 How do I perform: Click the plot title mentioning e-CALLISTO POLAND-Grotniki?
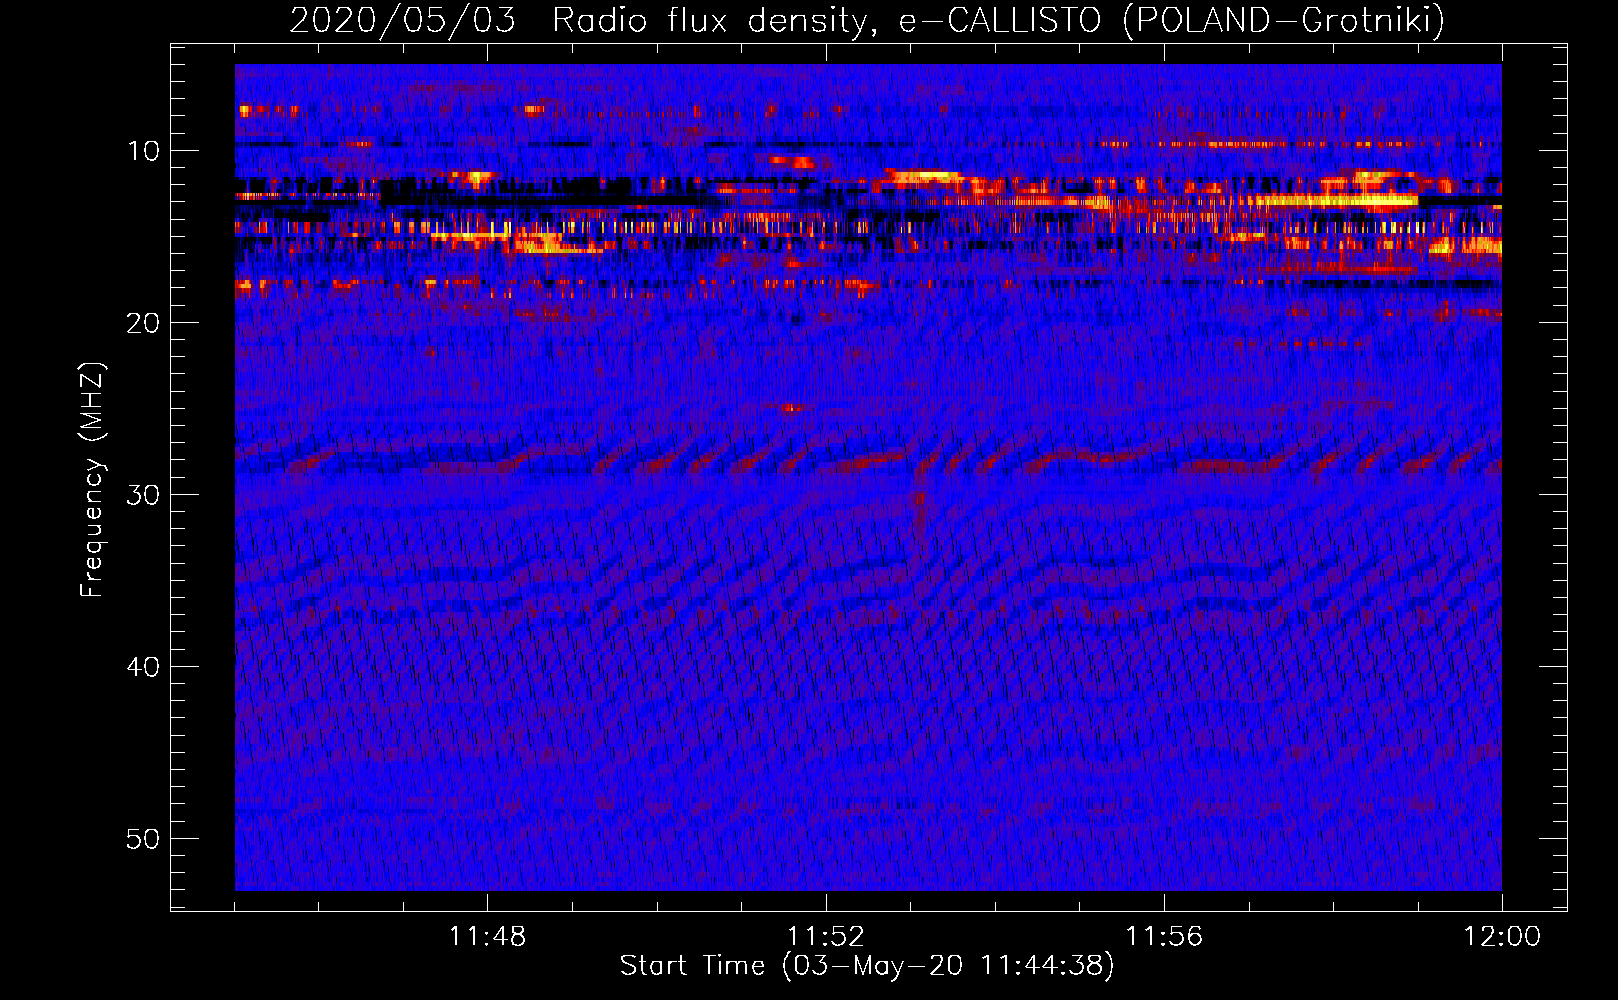coord(867,20)
